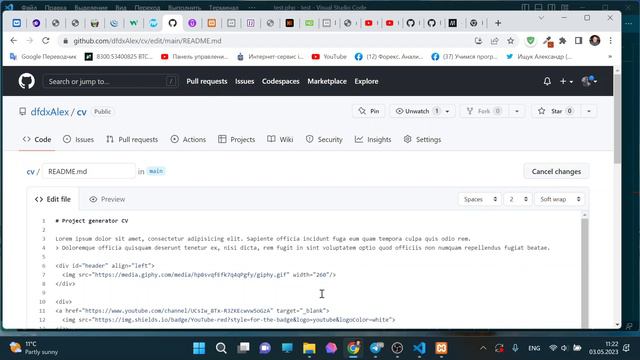Edit the README.md filename field
This screenshot has height=360, width=640.
[x=89, y=171]
